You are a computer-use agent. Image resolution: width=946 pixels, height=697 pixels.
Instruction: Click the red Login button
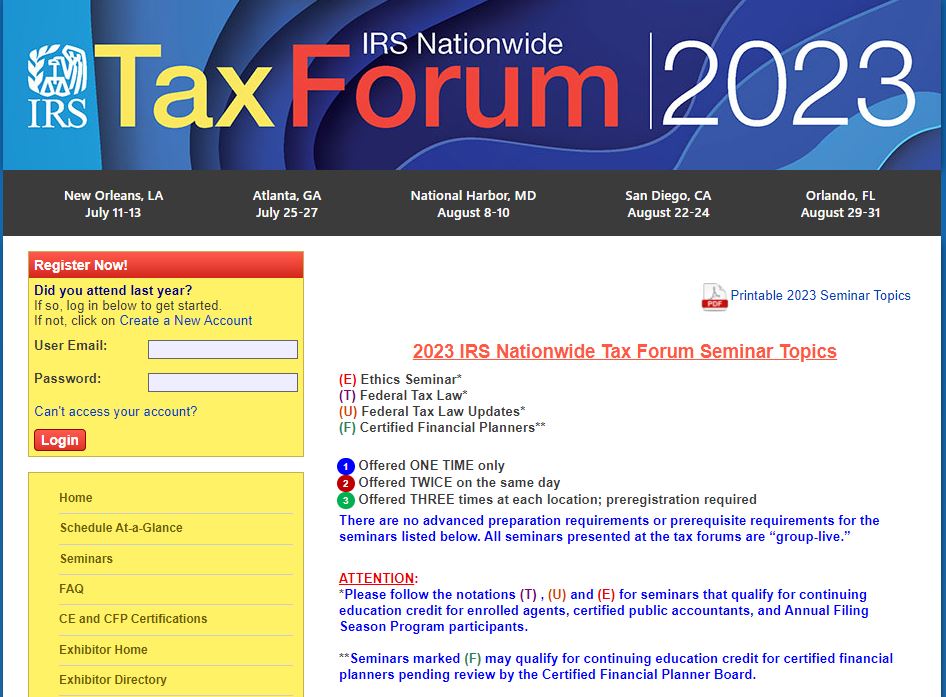pyautogui.click(x=60, y=440)
